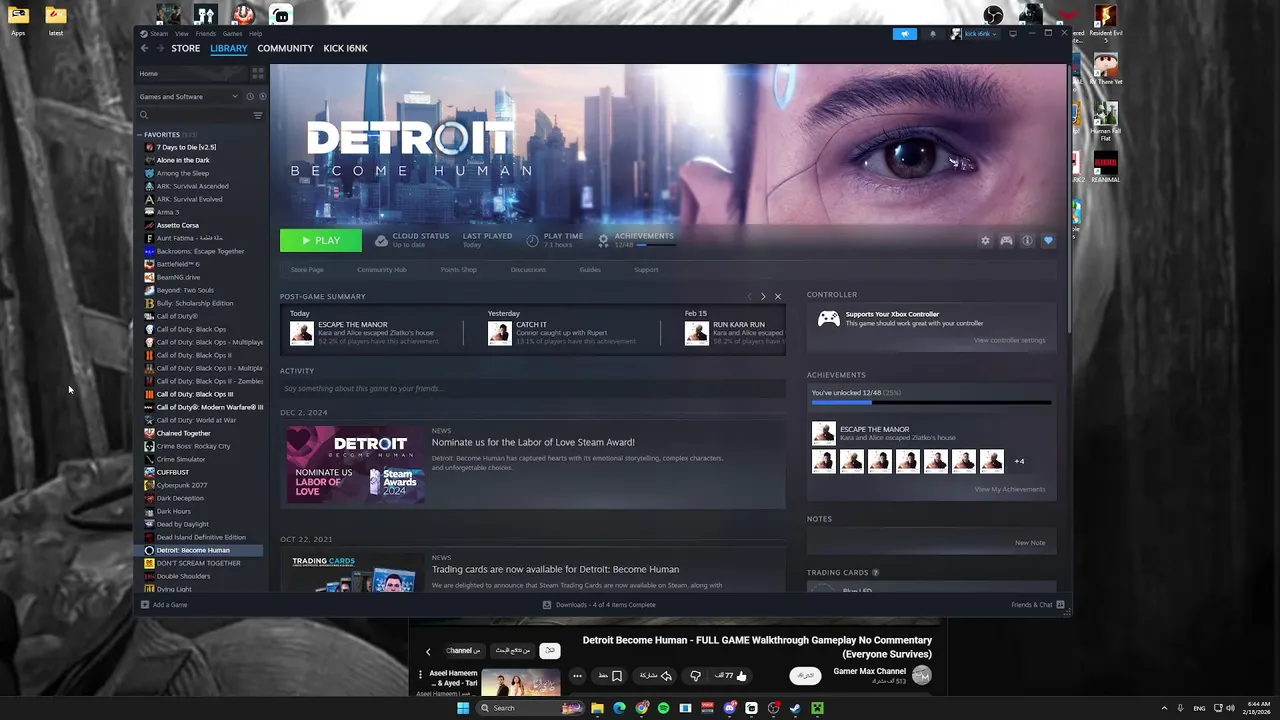Open YouTube more actions three-dot button

click(577, 676)
